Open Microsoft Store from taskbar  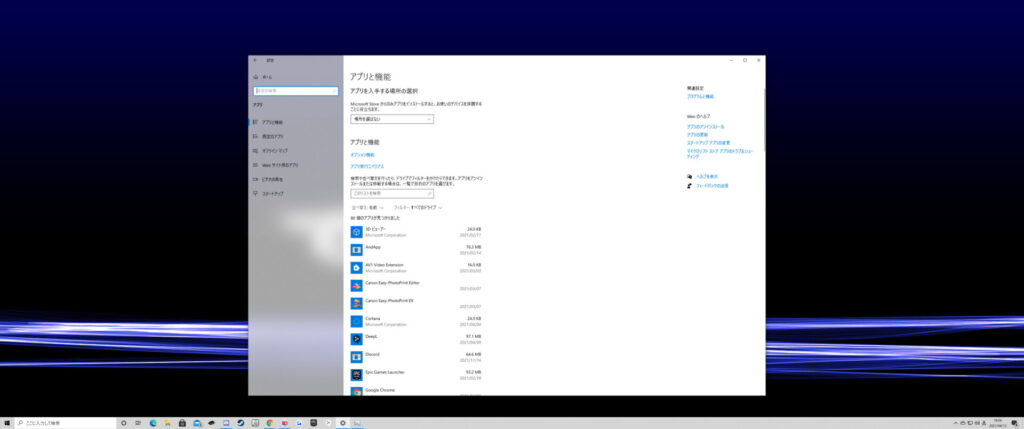(x=182, y=423)
